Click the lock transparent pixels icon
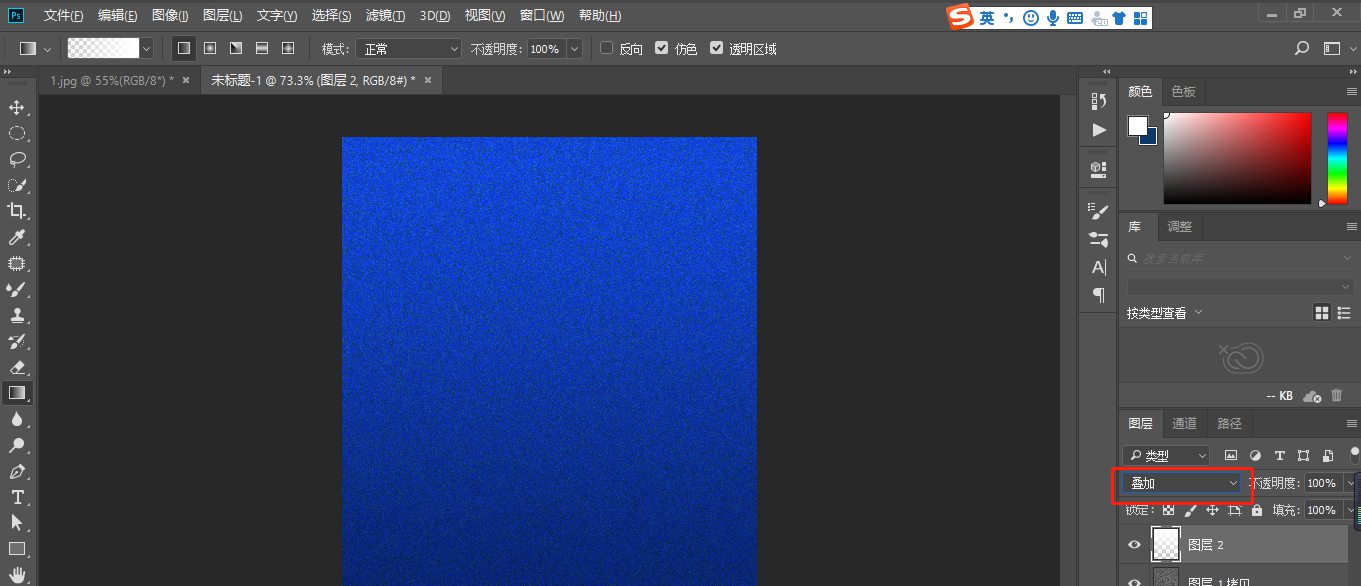 coord(1168,509)
